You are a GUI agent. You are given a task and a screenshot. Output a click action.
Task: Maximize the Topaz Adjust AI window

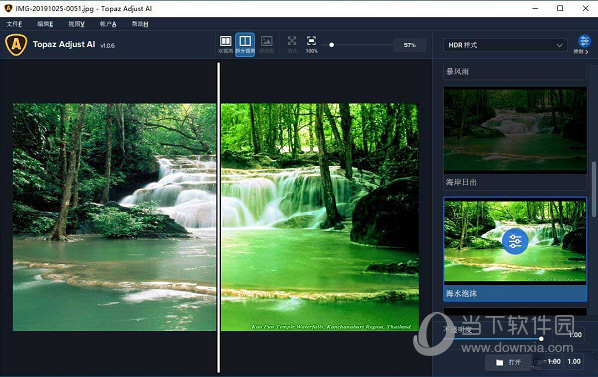click(560, 8)
